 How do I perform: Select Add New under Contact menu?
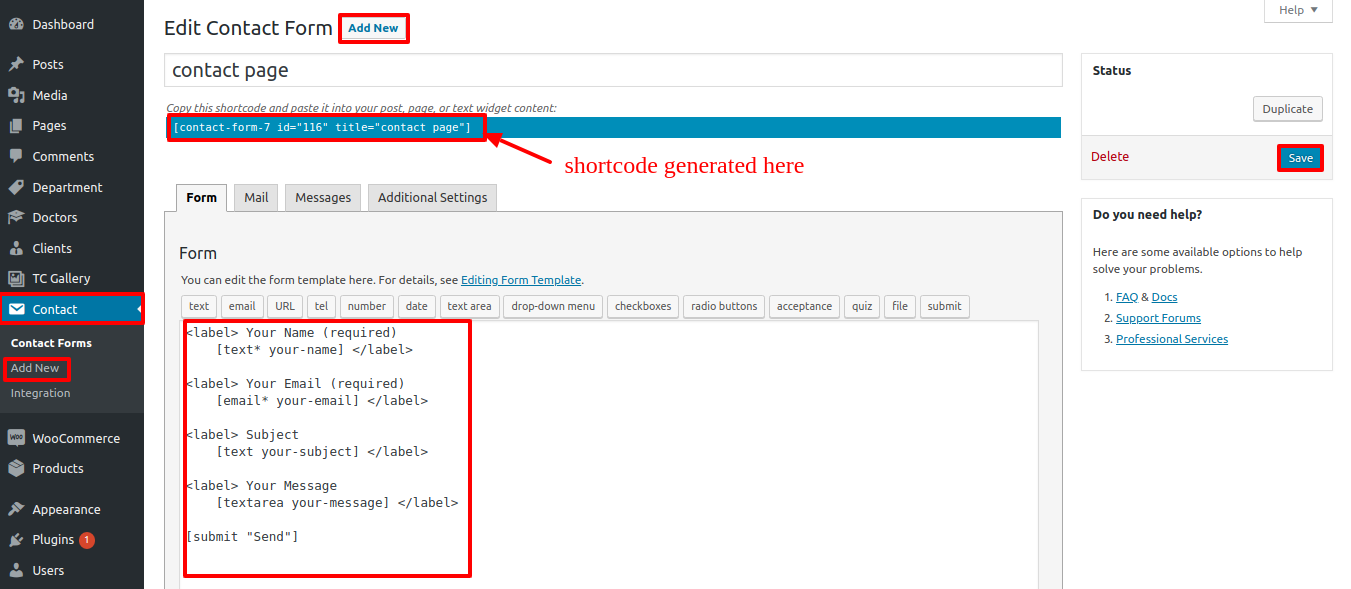click(x=35, y=368)
